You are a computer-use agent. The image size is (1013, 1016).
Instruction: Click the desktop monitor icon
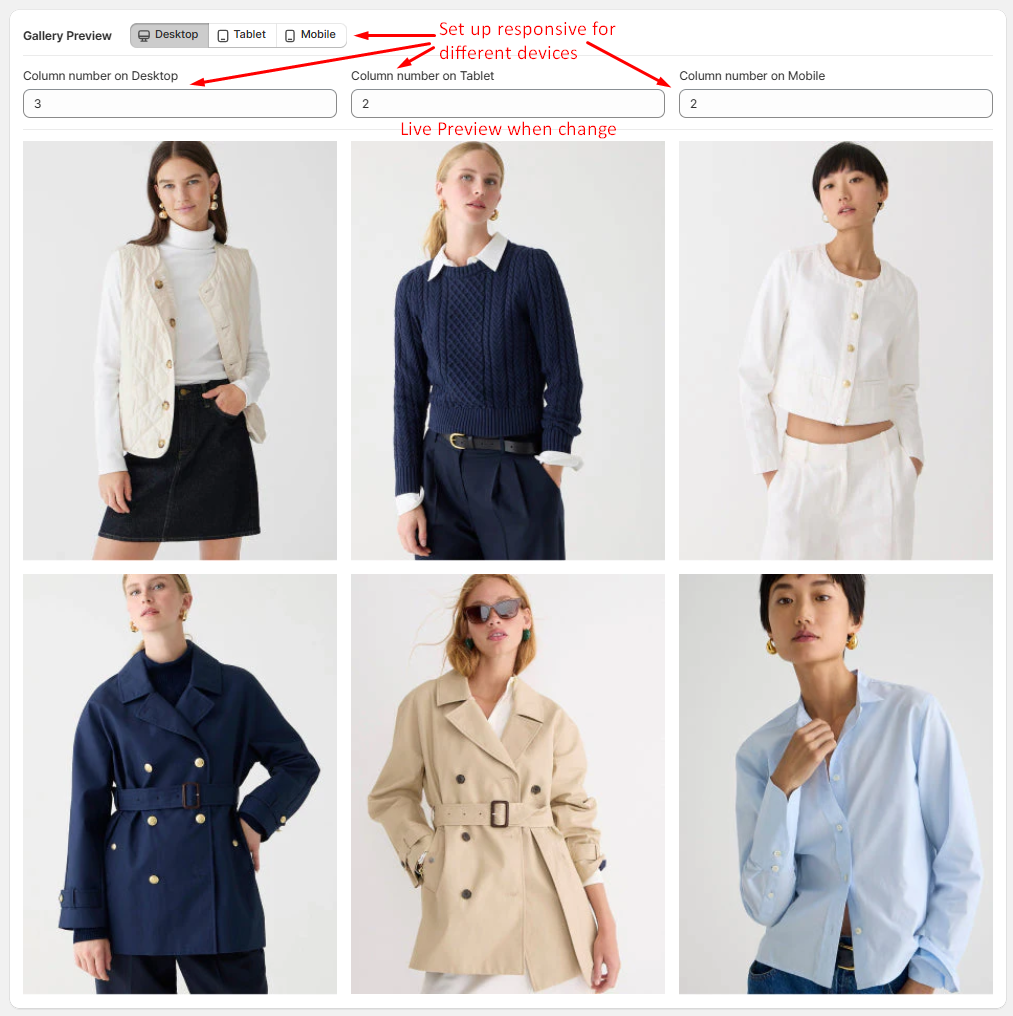(x=144, y=36)
